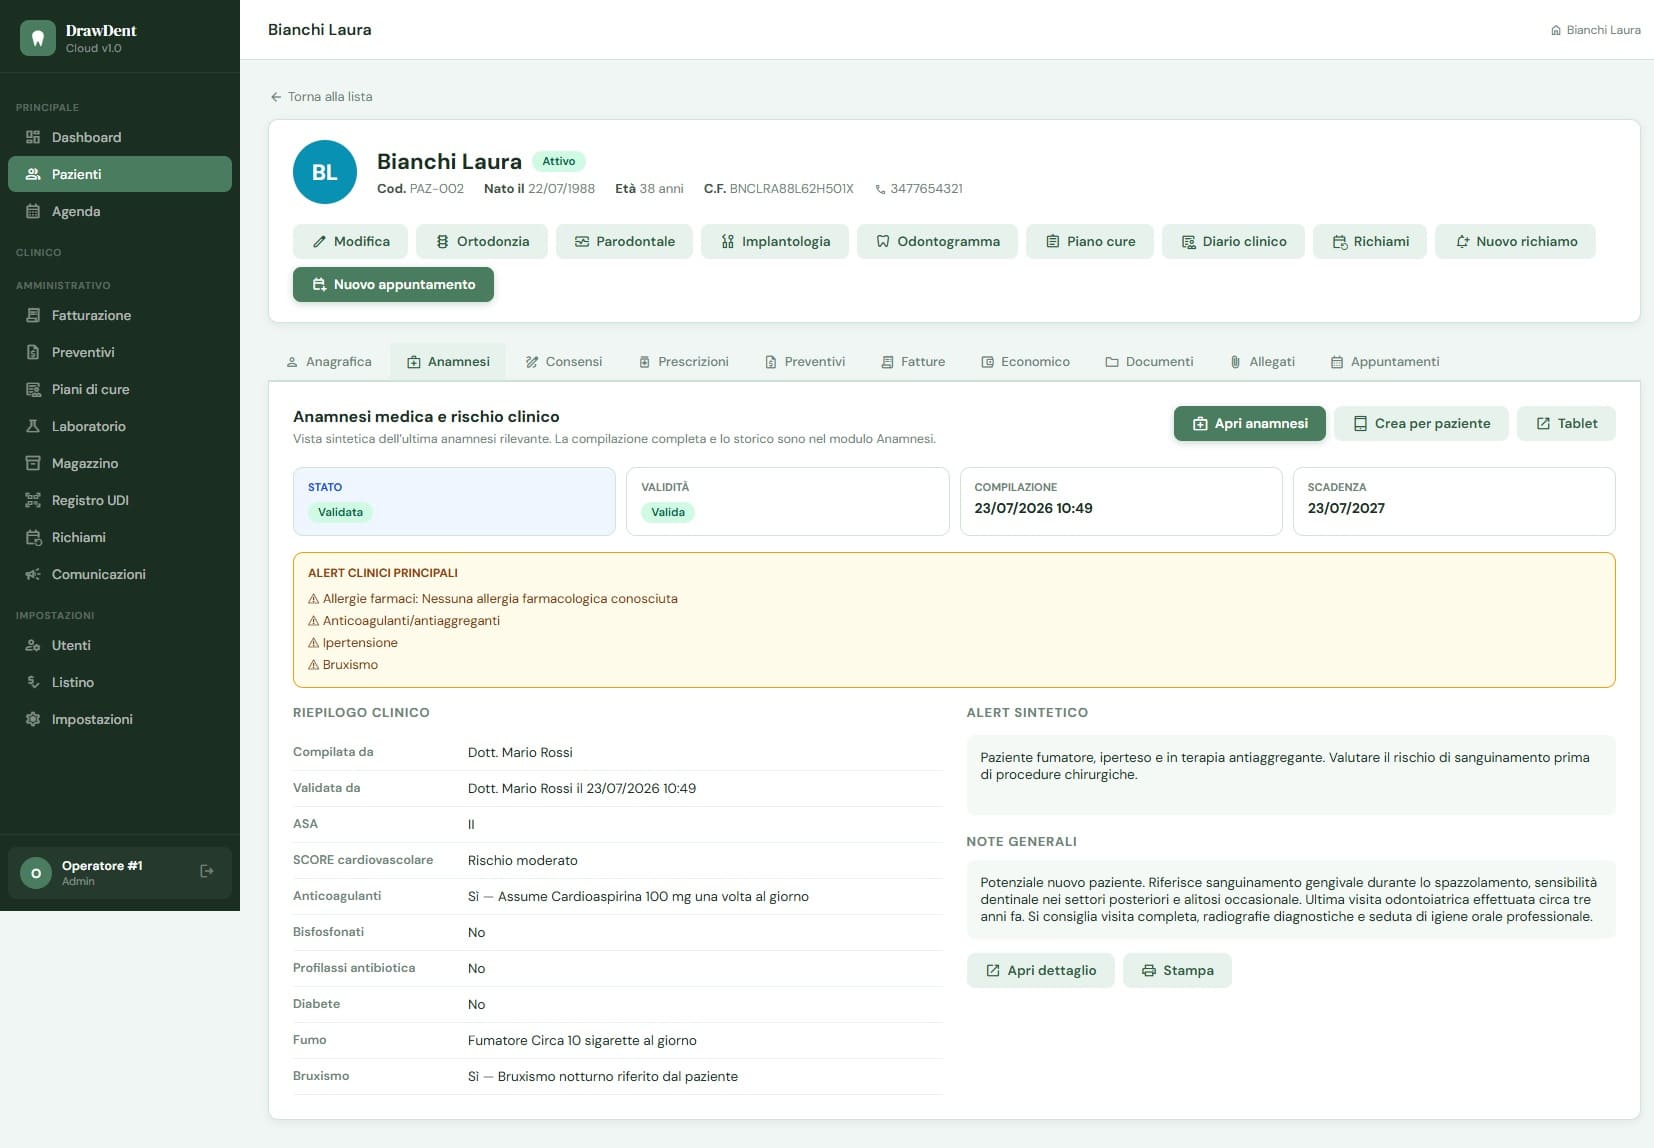Click the Comunicazioni megaphone icon
The height and width of the screenshot is (1148, 1654).
(33, 574)
